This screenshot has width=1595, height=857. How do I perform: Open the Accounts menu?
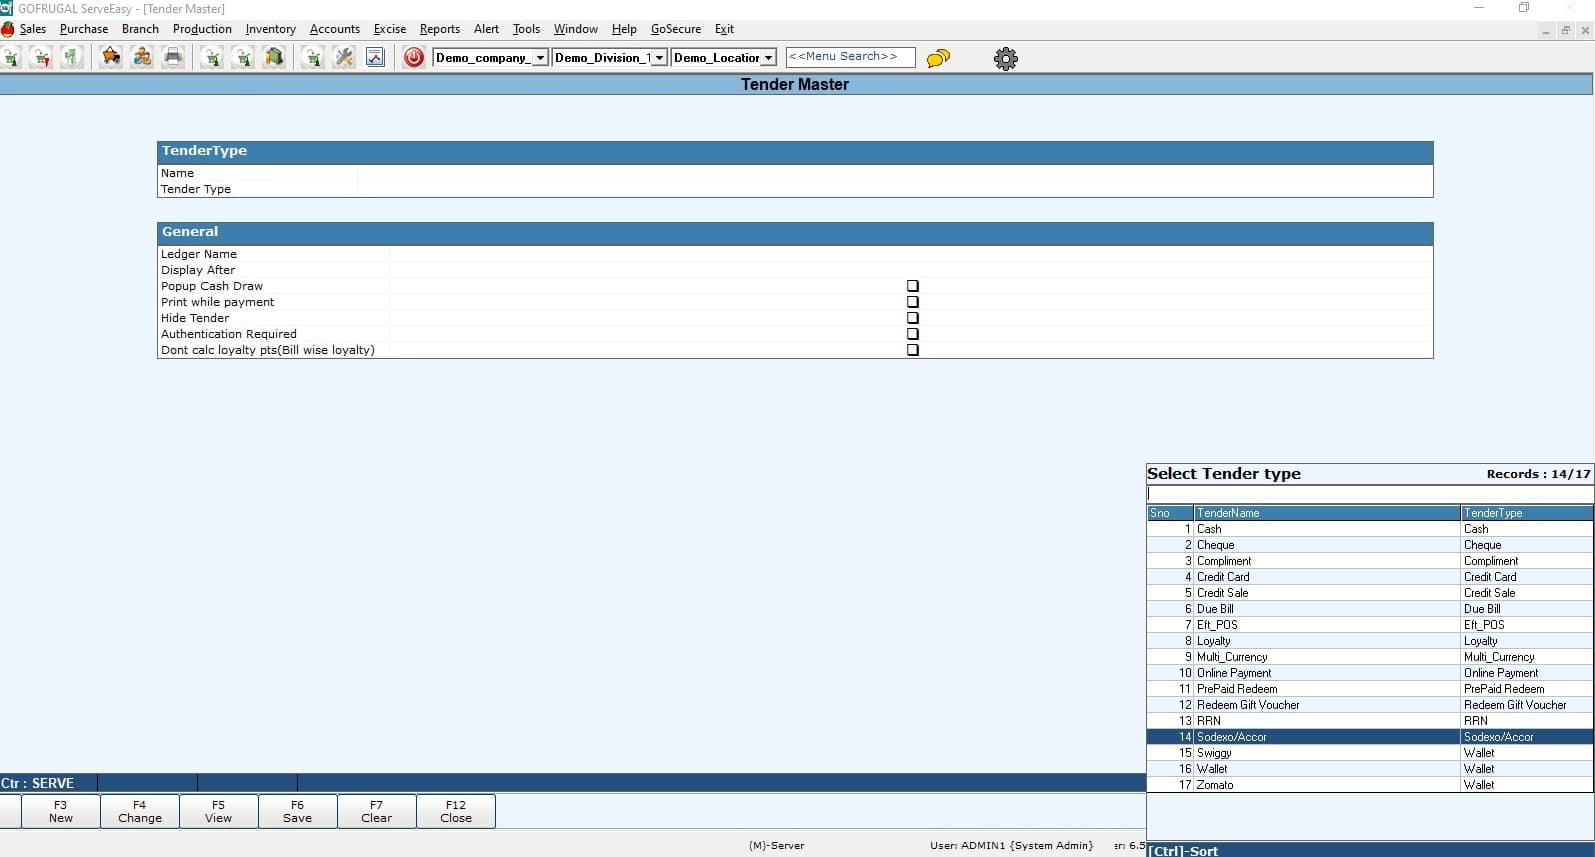point(335,29)
